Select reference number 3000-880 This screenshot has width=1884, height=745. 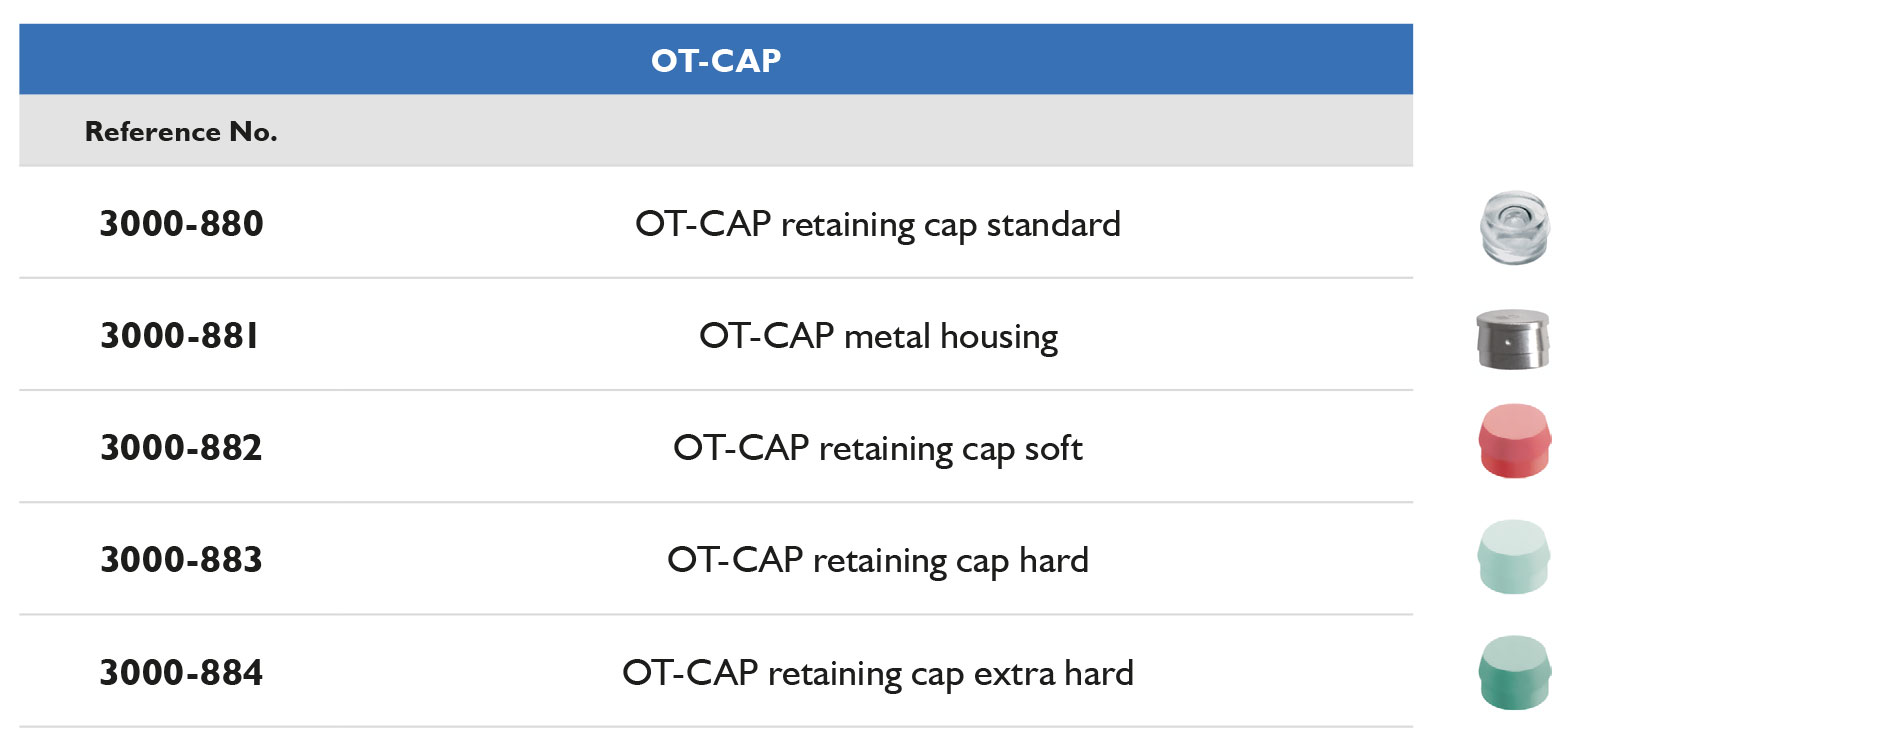click(181, 224)
